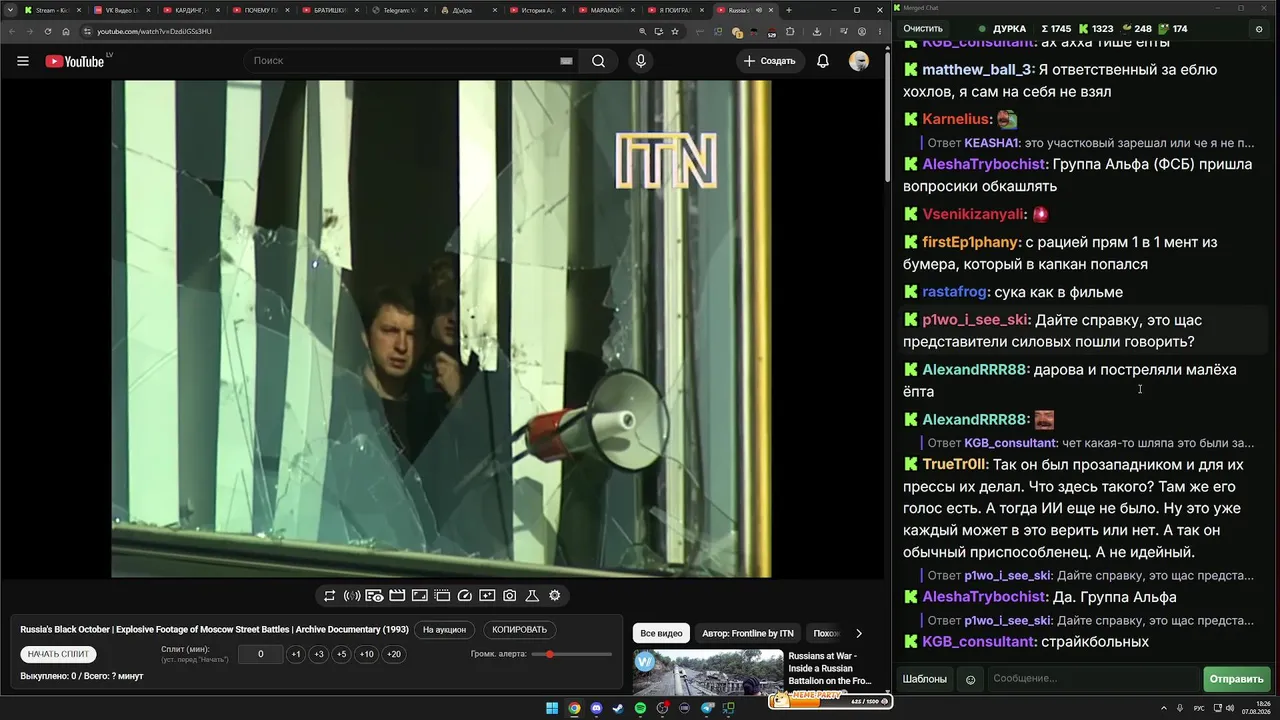Open the YouTube hamburger guide menu
Viewport: 1280px width, 720px height.
(x=23, y=61)
